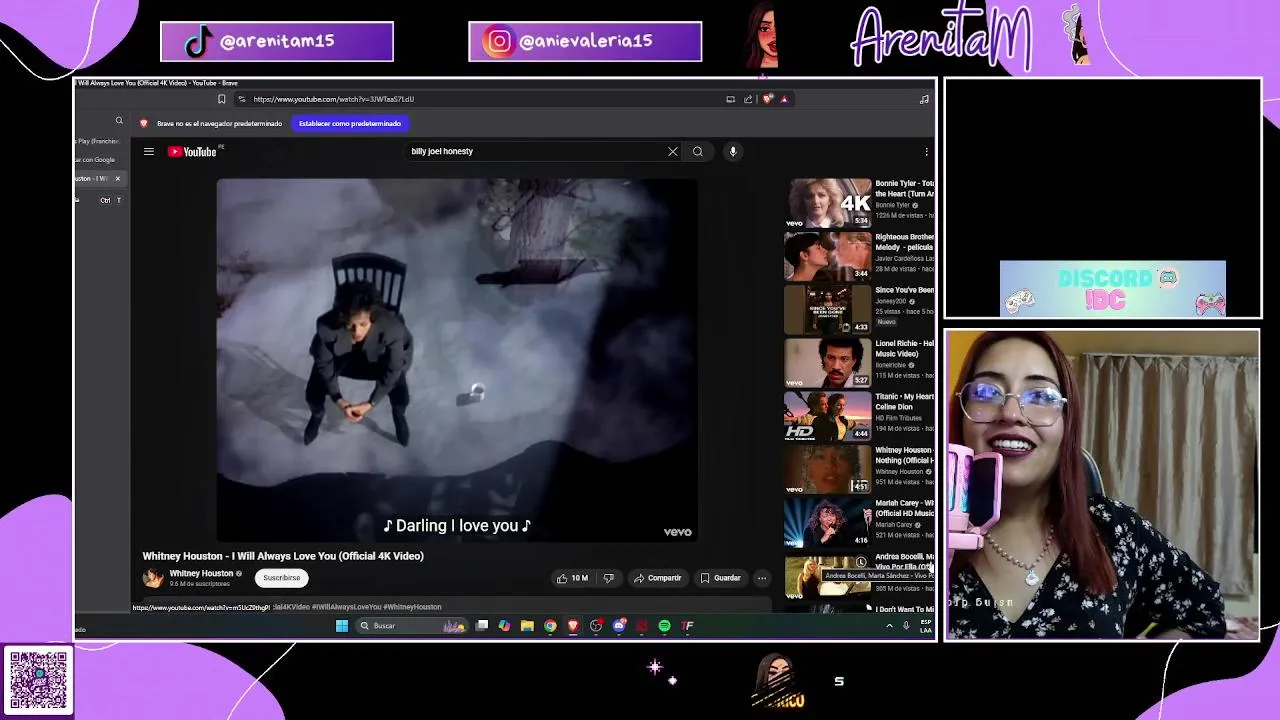
Task: Click the picture-in-picture icon in address bar
Action: pos(731,99)
